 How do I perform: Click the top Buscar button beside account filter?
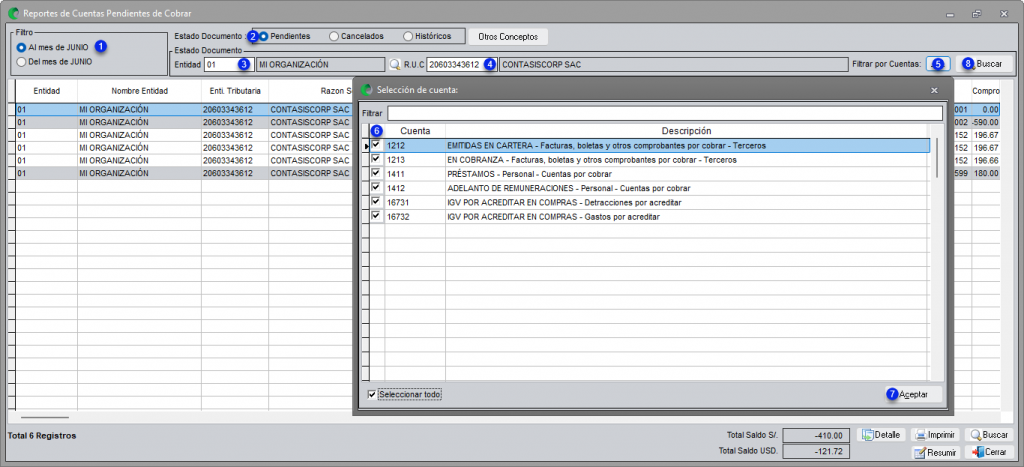[x=985, y=64]
